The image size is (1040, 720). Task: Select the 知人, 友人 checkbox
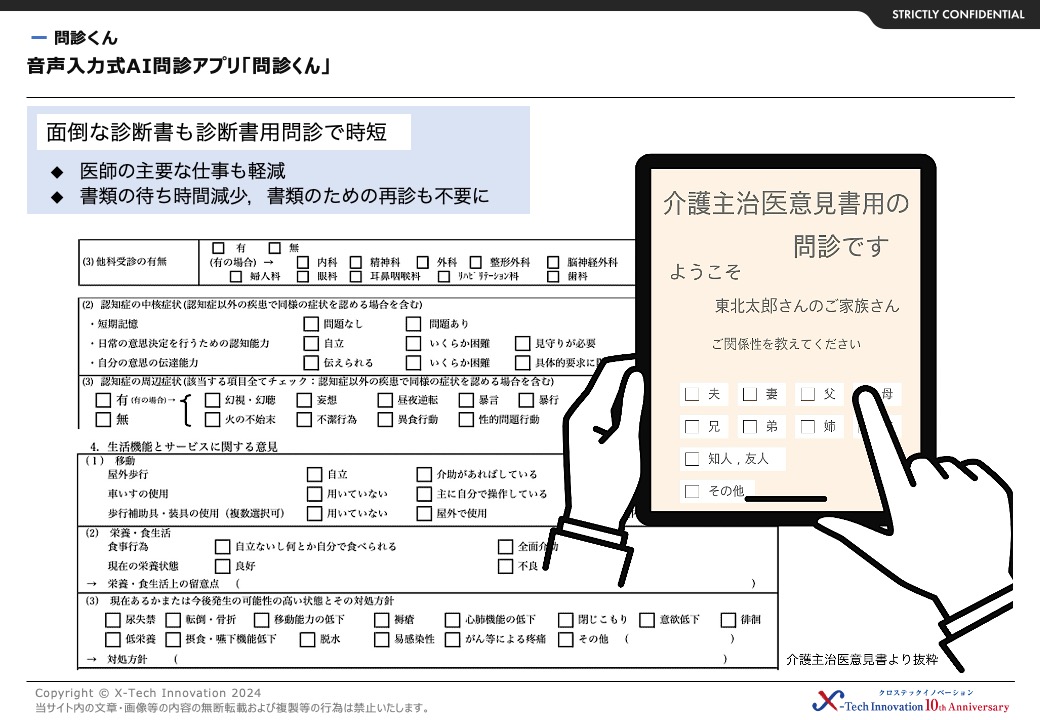tap(692, 459)
